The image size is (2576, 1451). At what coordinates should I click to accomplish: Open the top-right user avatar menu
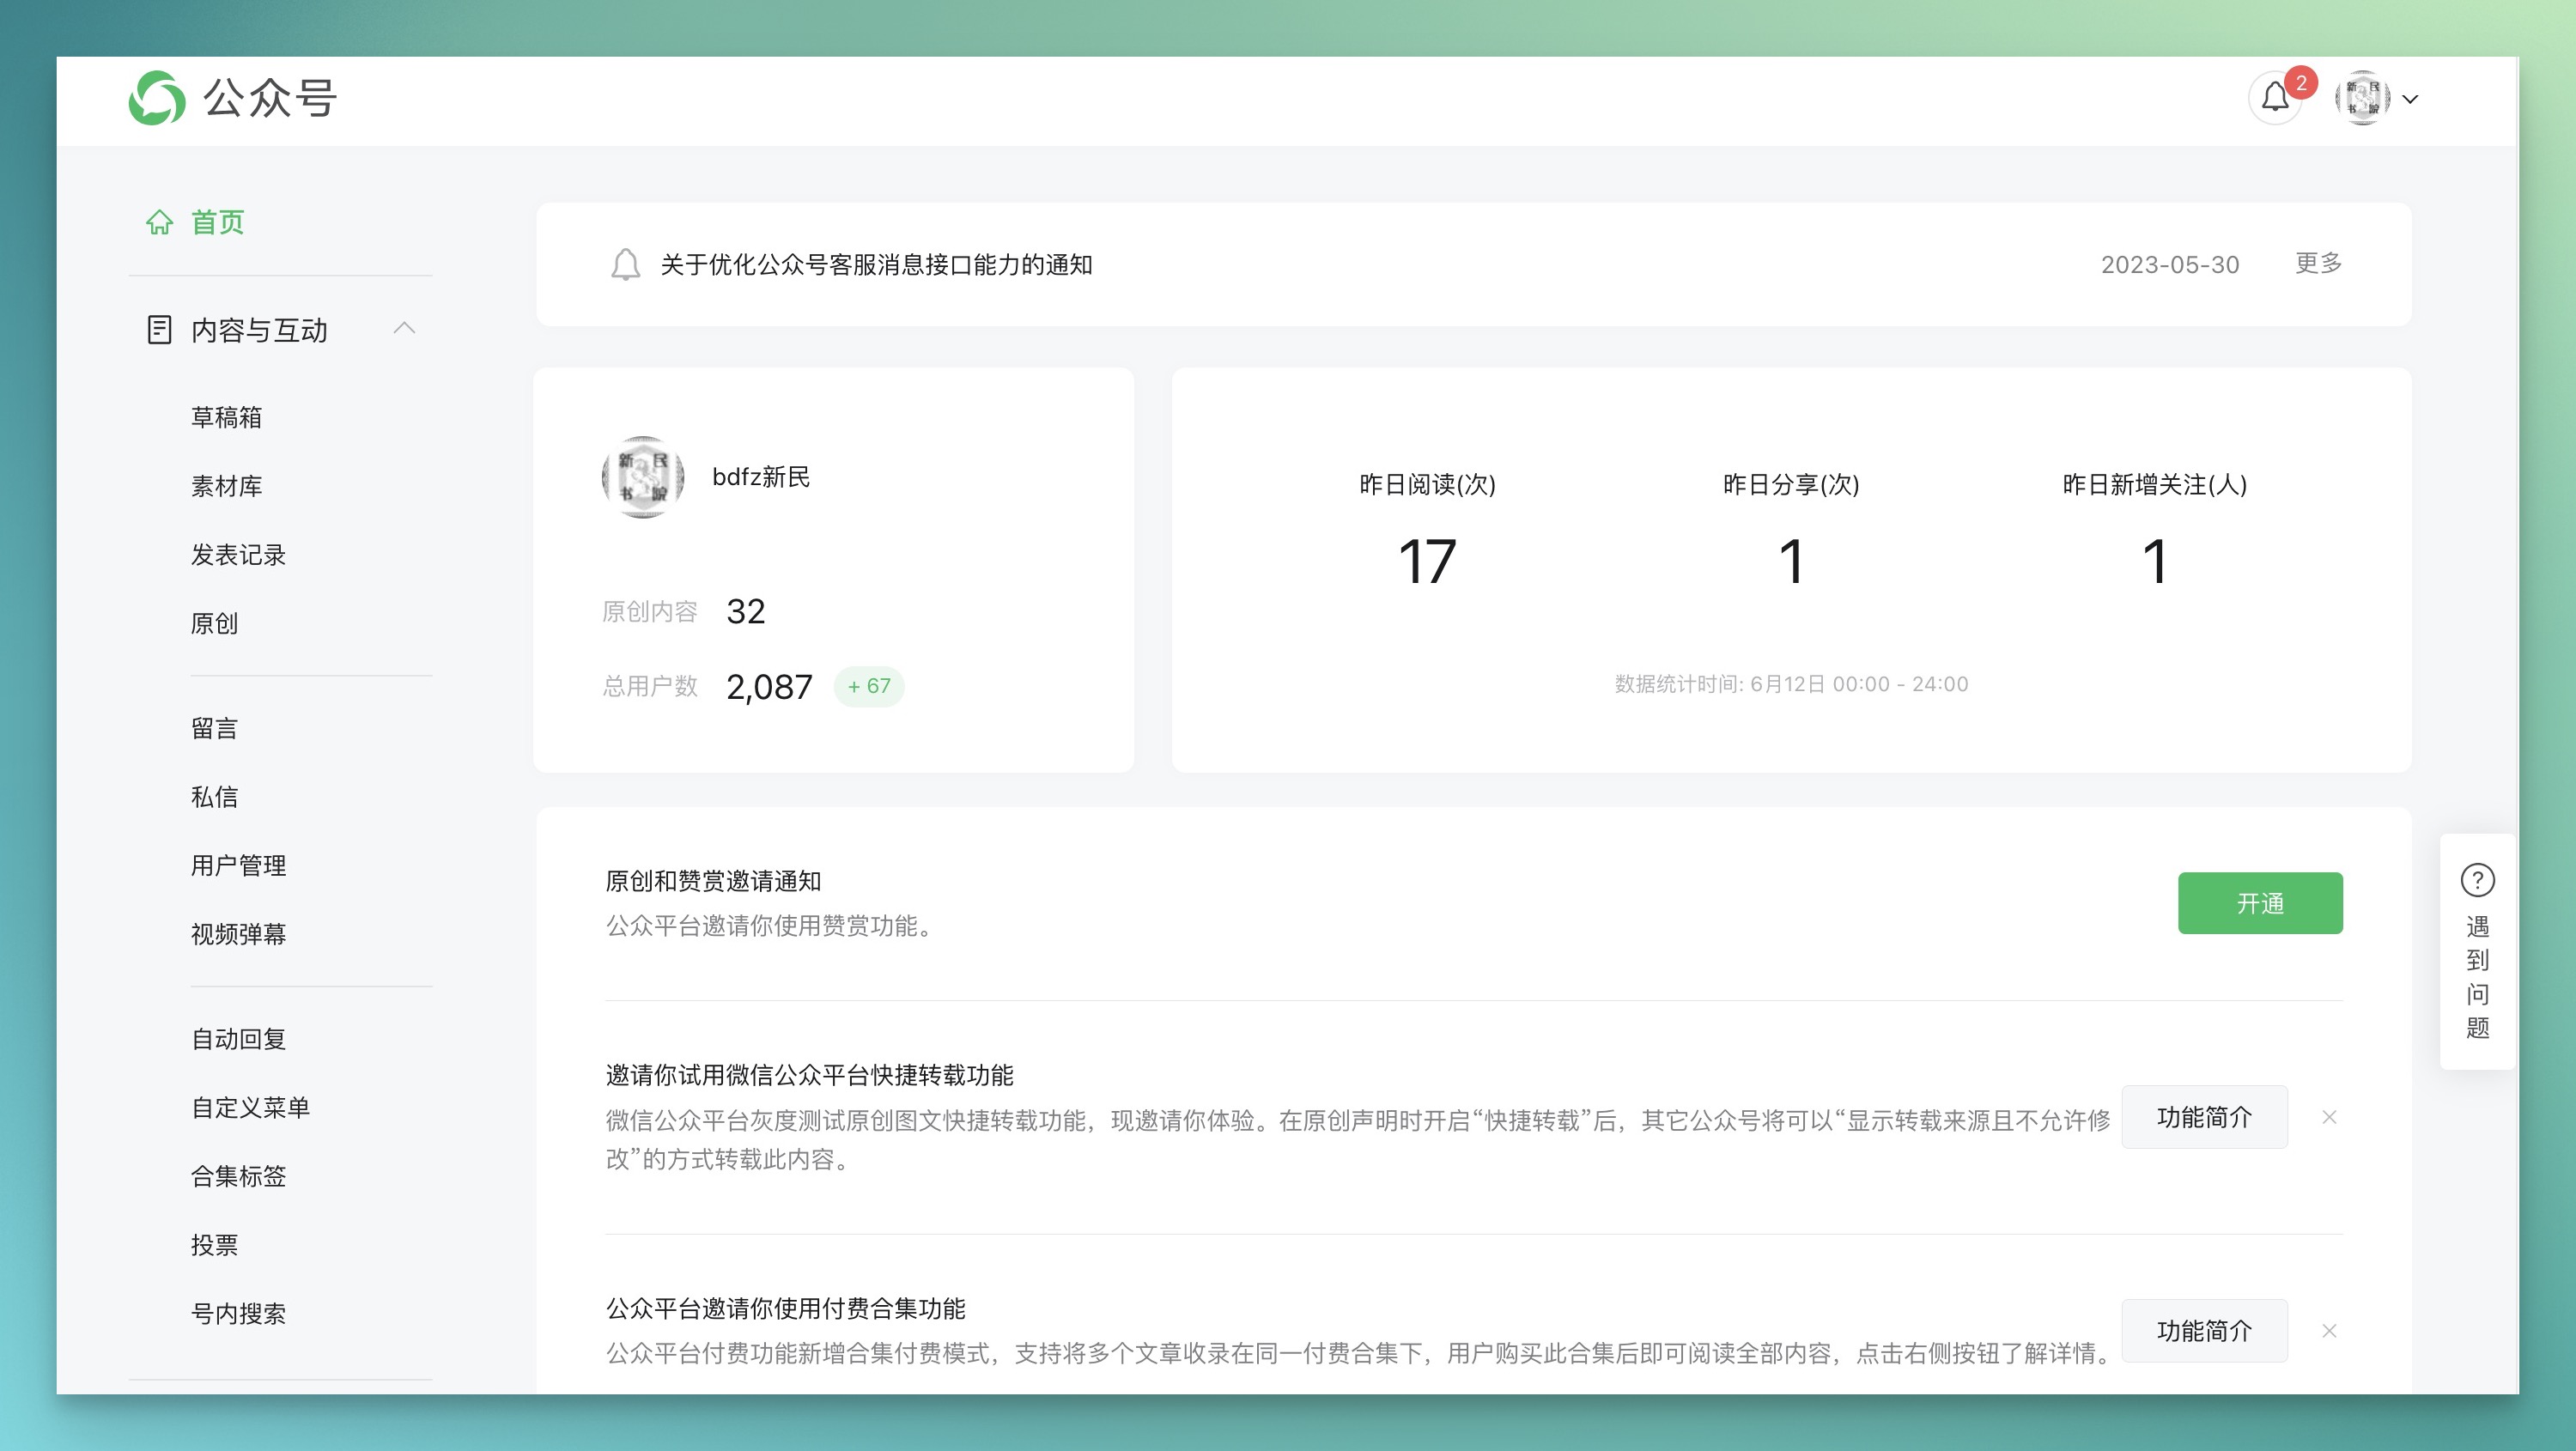(x=2362, y=98)
